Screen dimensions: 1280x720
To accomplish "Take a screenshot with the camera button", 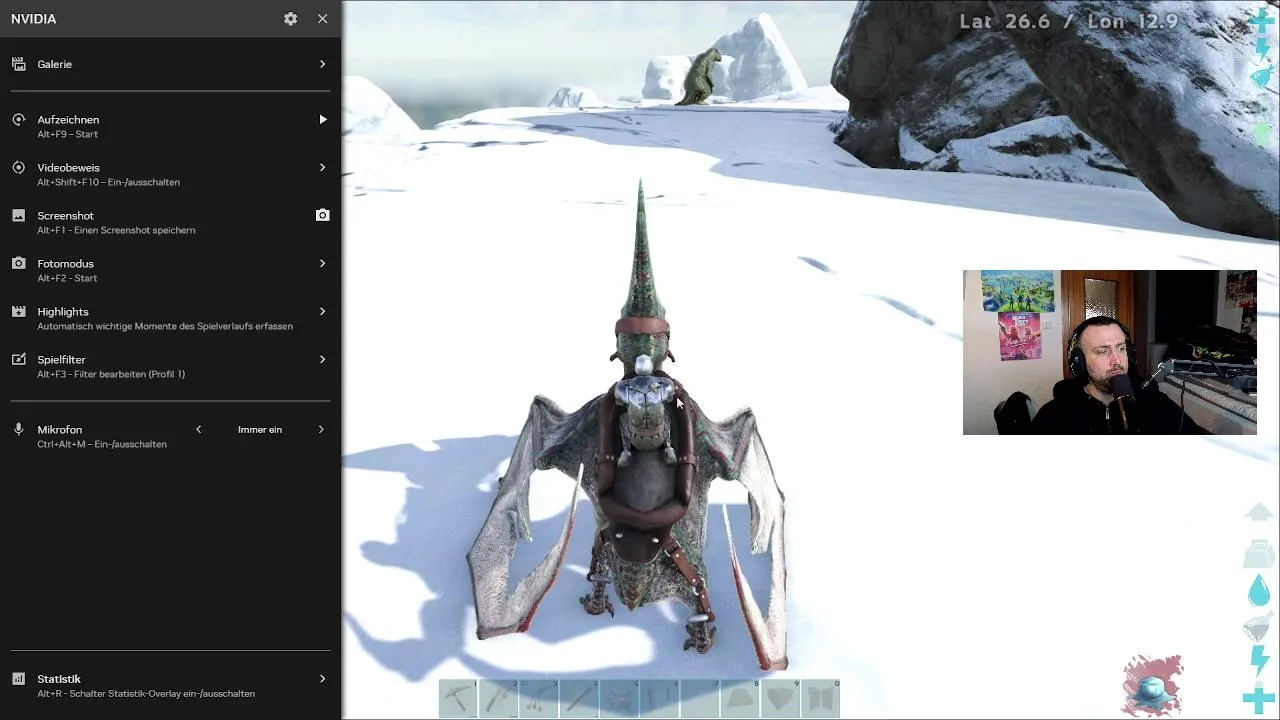I will tap(322, 215).
